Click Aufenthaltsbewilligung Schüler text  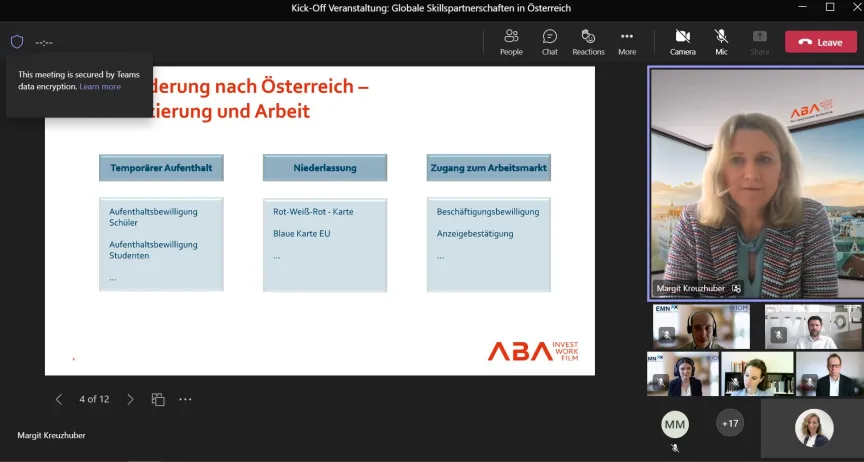(153, 217)
